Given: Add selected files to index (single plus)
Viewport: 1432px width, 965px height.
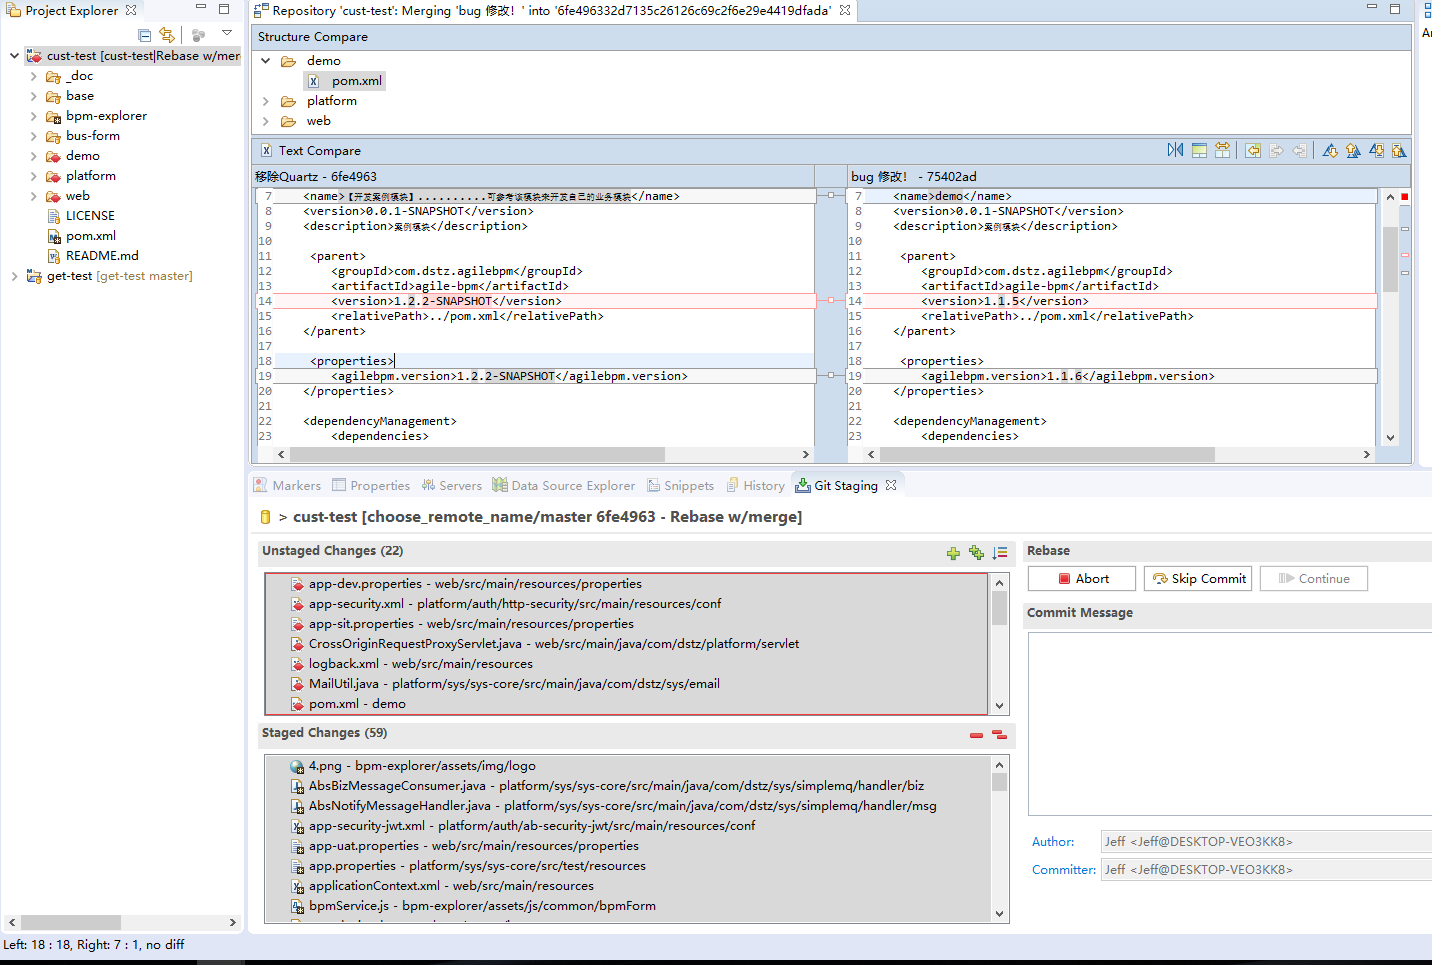Looking at the screenshot, I should tap(953, 553).
